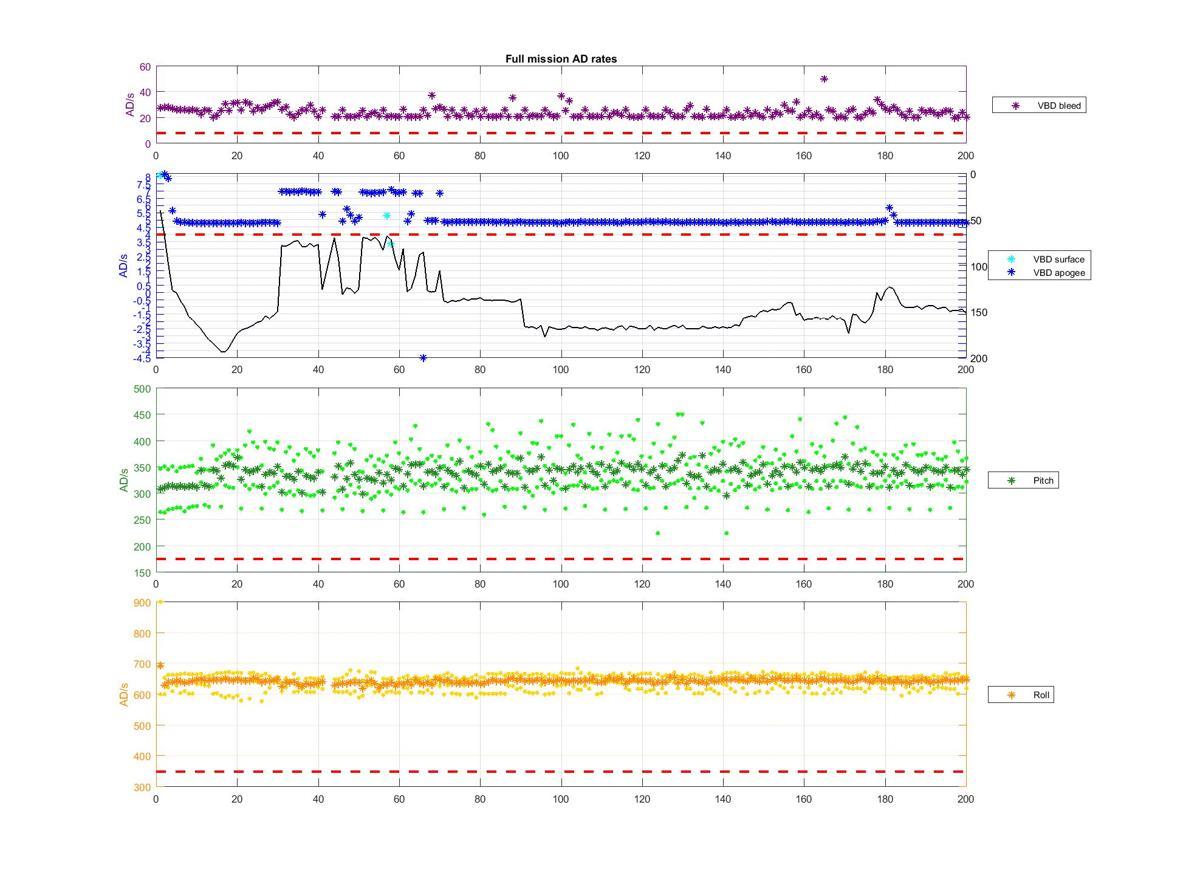Click the outlier VBD bleed point near 50

click(824, 79)
